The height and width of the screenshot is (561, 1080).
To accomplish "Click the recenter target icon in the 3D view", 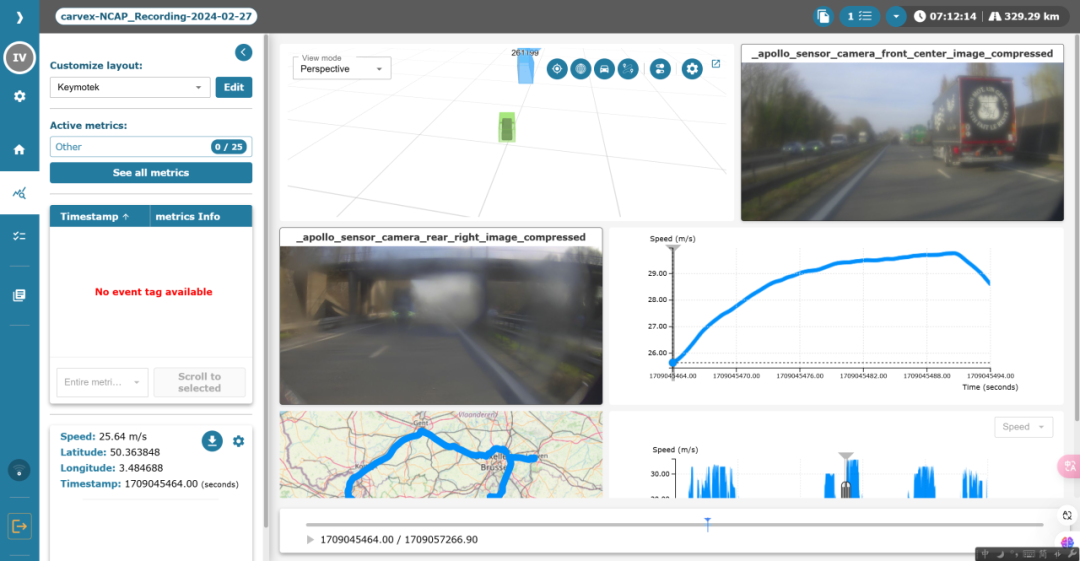I will (x=557, y=69).
